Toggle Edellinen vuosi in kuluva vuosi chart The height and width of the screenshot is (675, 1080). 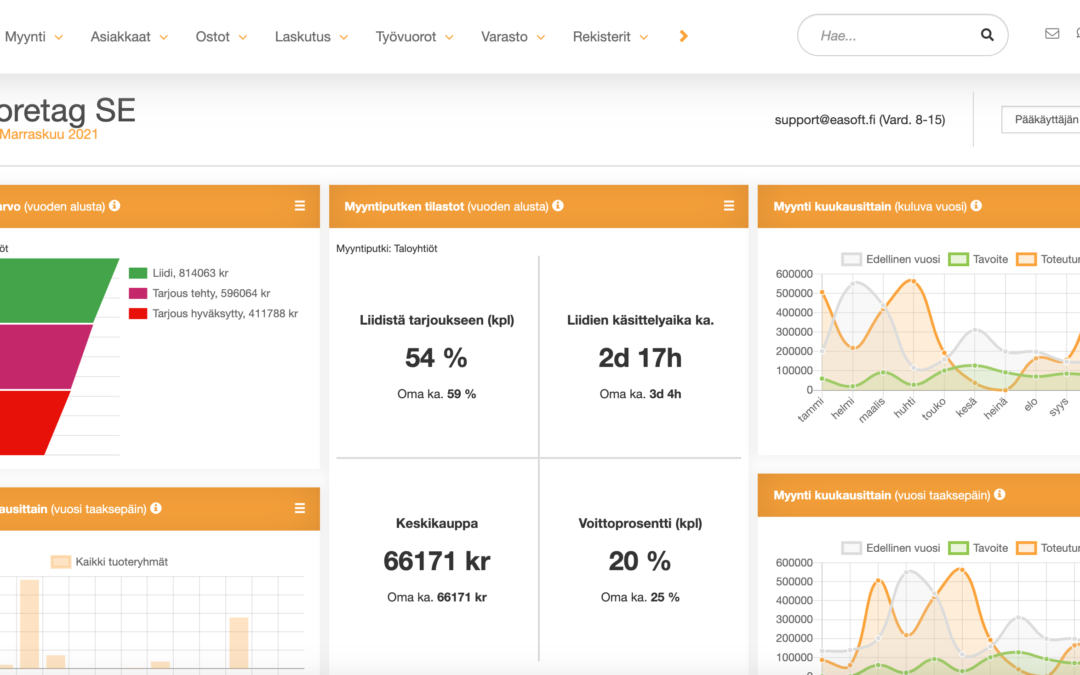pyautogui.click(x=891, y=259)
